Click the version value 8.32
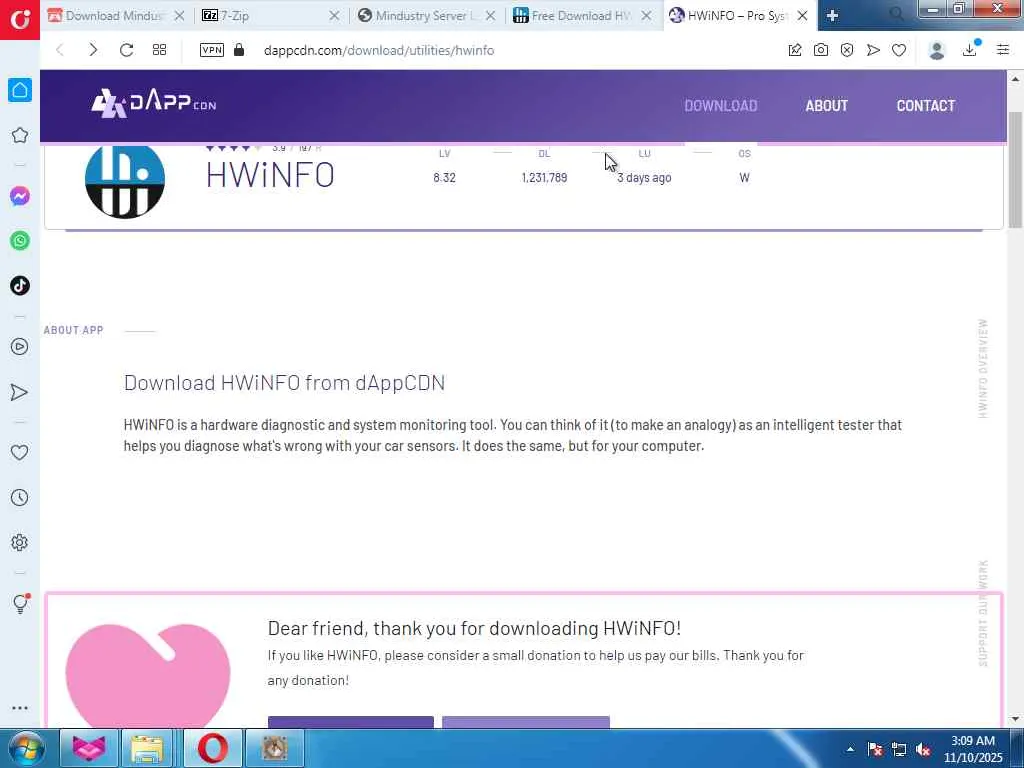This screenshot has width=1024, height=768. point(444,178)
